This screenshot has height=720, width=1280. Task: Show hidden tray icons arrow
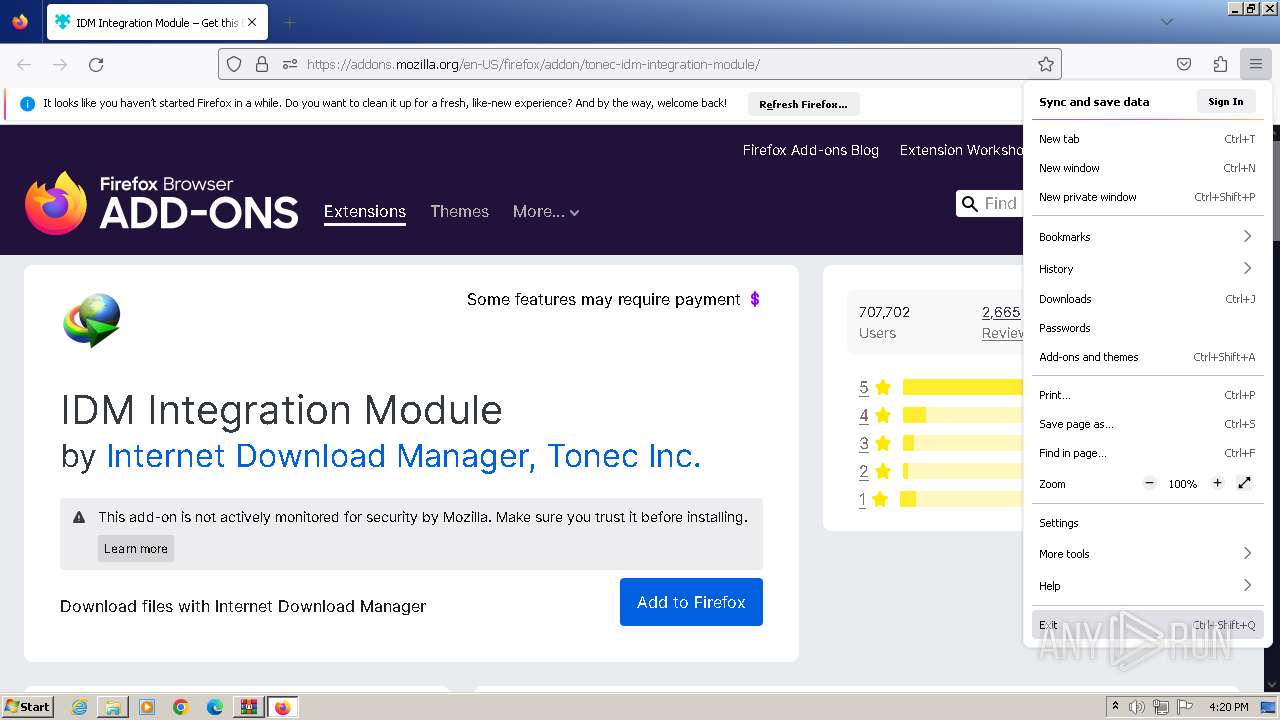pos(1115,707)
